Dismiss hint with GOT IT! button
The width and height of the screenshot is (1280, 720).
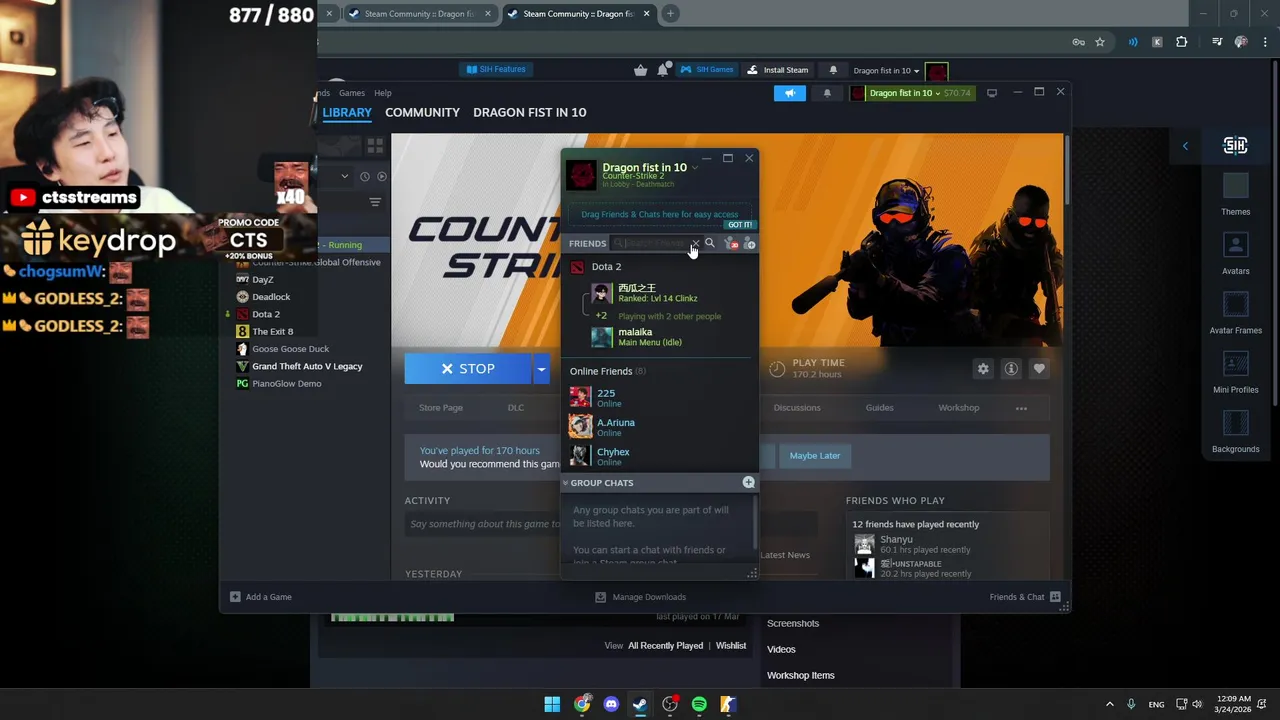pyautogui.click(x=740, y=225)
